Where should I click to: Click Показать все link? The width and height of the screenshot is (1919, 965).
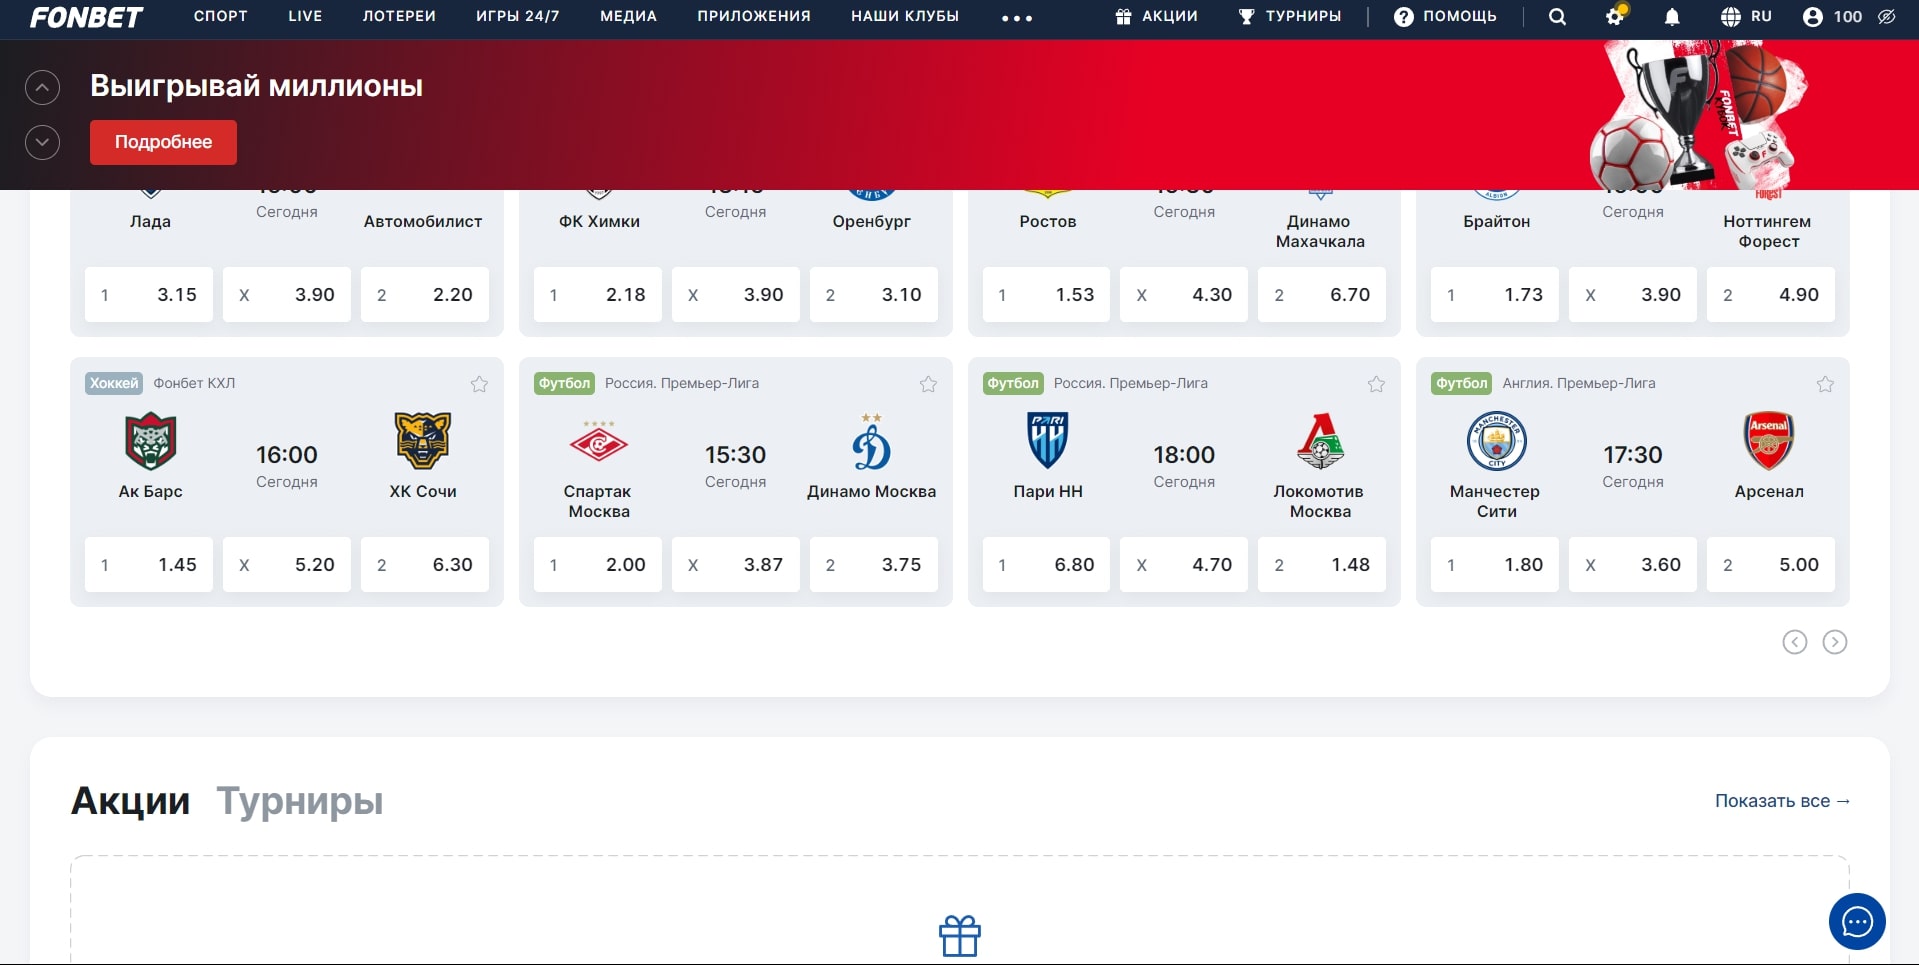pos(1782,801)
